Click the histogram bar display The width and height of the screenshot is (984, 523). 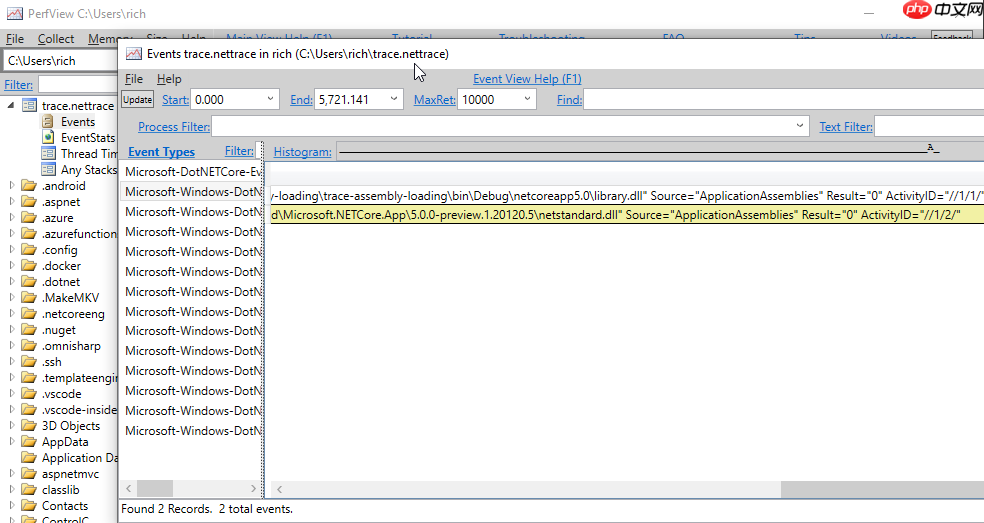click(x=660, y=151)
